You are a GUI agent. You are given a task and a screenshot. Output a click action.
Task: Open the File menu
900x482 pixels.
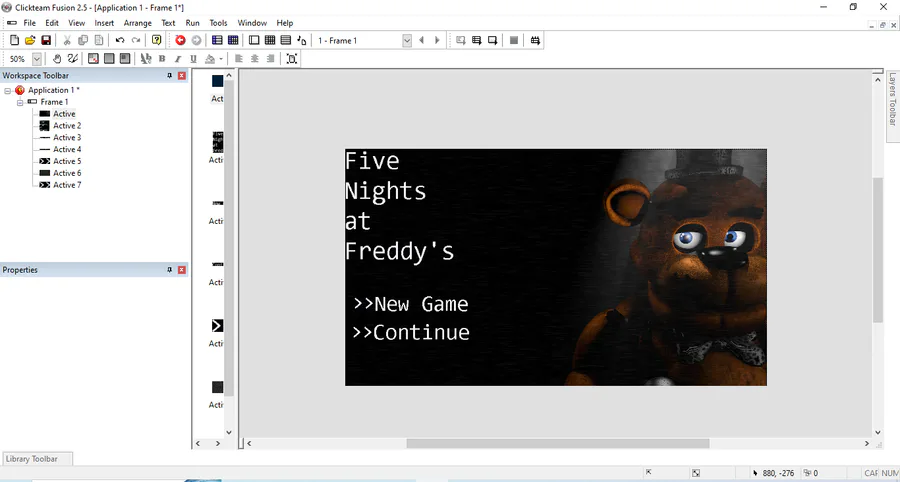(x=29, y=23)
